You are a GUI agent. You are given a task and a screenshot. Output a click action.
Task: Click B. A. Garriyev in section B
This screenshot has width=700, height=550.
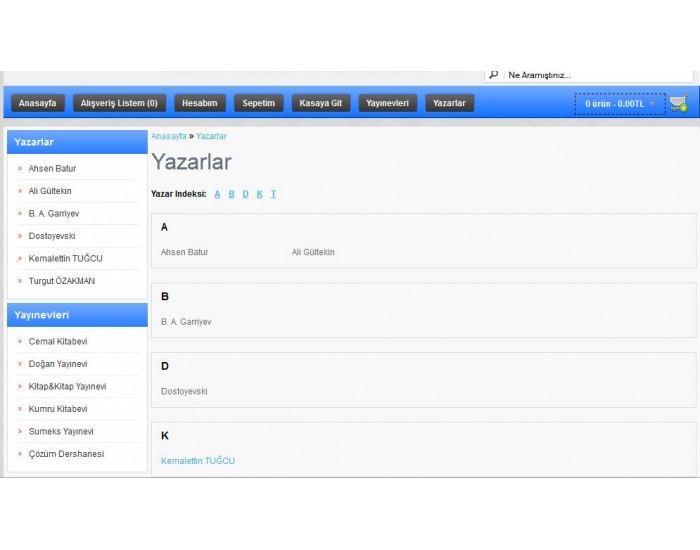(186, 322)
